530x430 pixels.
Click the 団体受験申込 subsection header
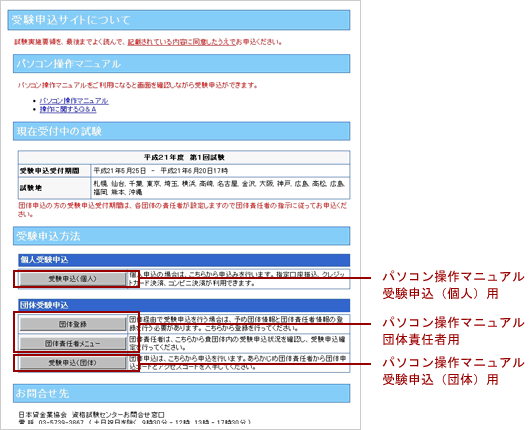point(184,305)
